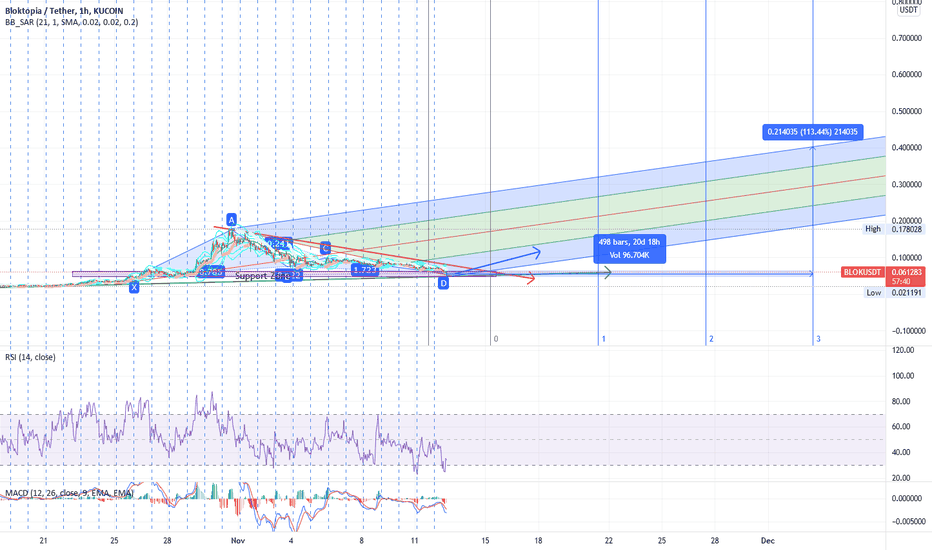Image resolution: width=932 pixels, height=550 pixels.
Task: Click the BLOKUSDT symbol price tag
Action: click(862, 272)
